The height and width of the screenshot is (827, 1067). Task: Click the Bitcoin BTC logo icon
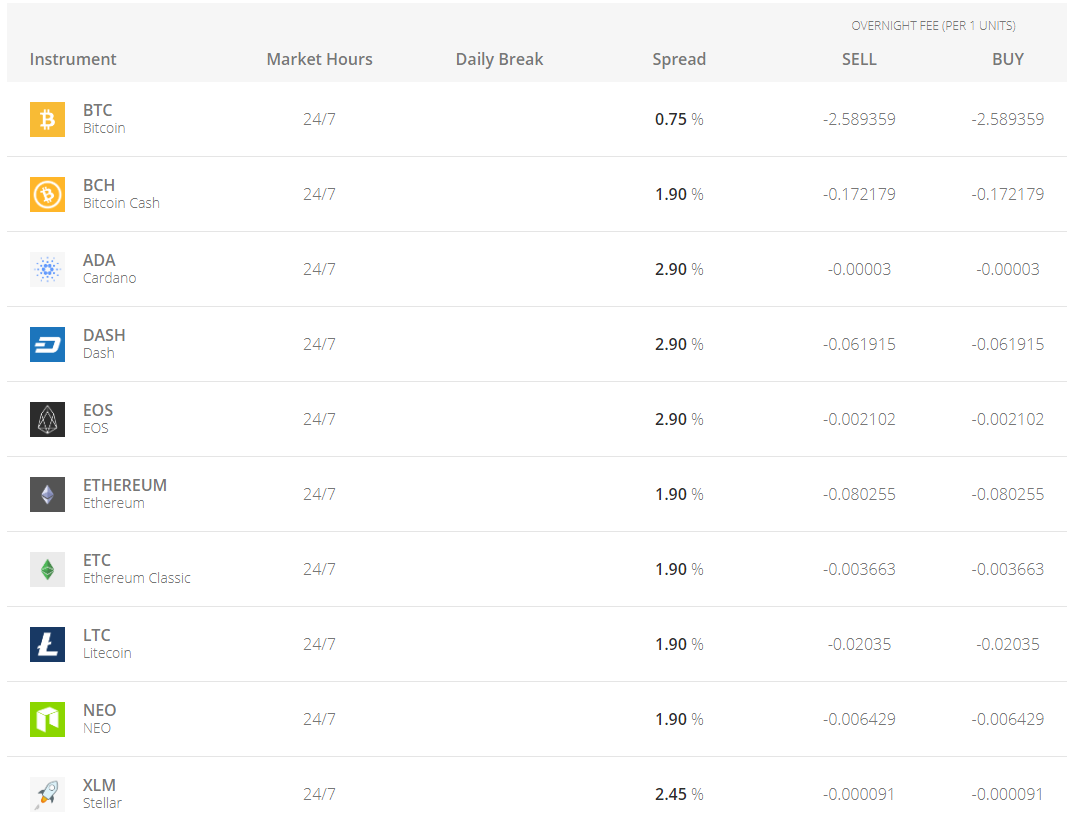coord(48,119)
